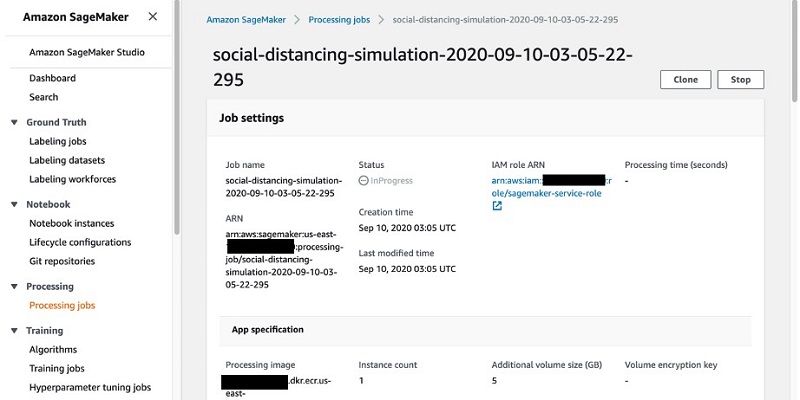The image size is (800, 400).
Task: Open Amazon SageMaker Studio
Action: 87,52
